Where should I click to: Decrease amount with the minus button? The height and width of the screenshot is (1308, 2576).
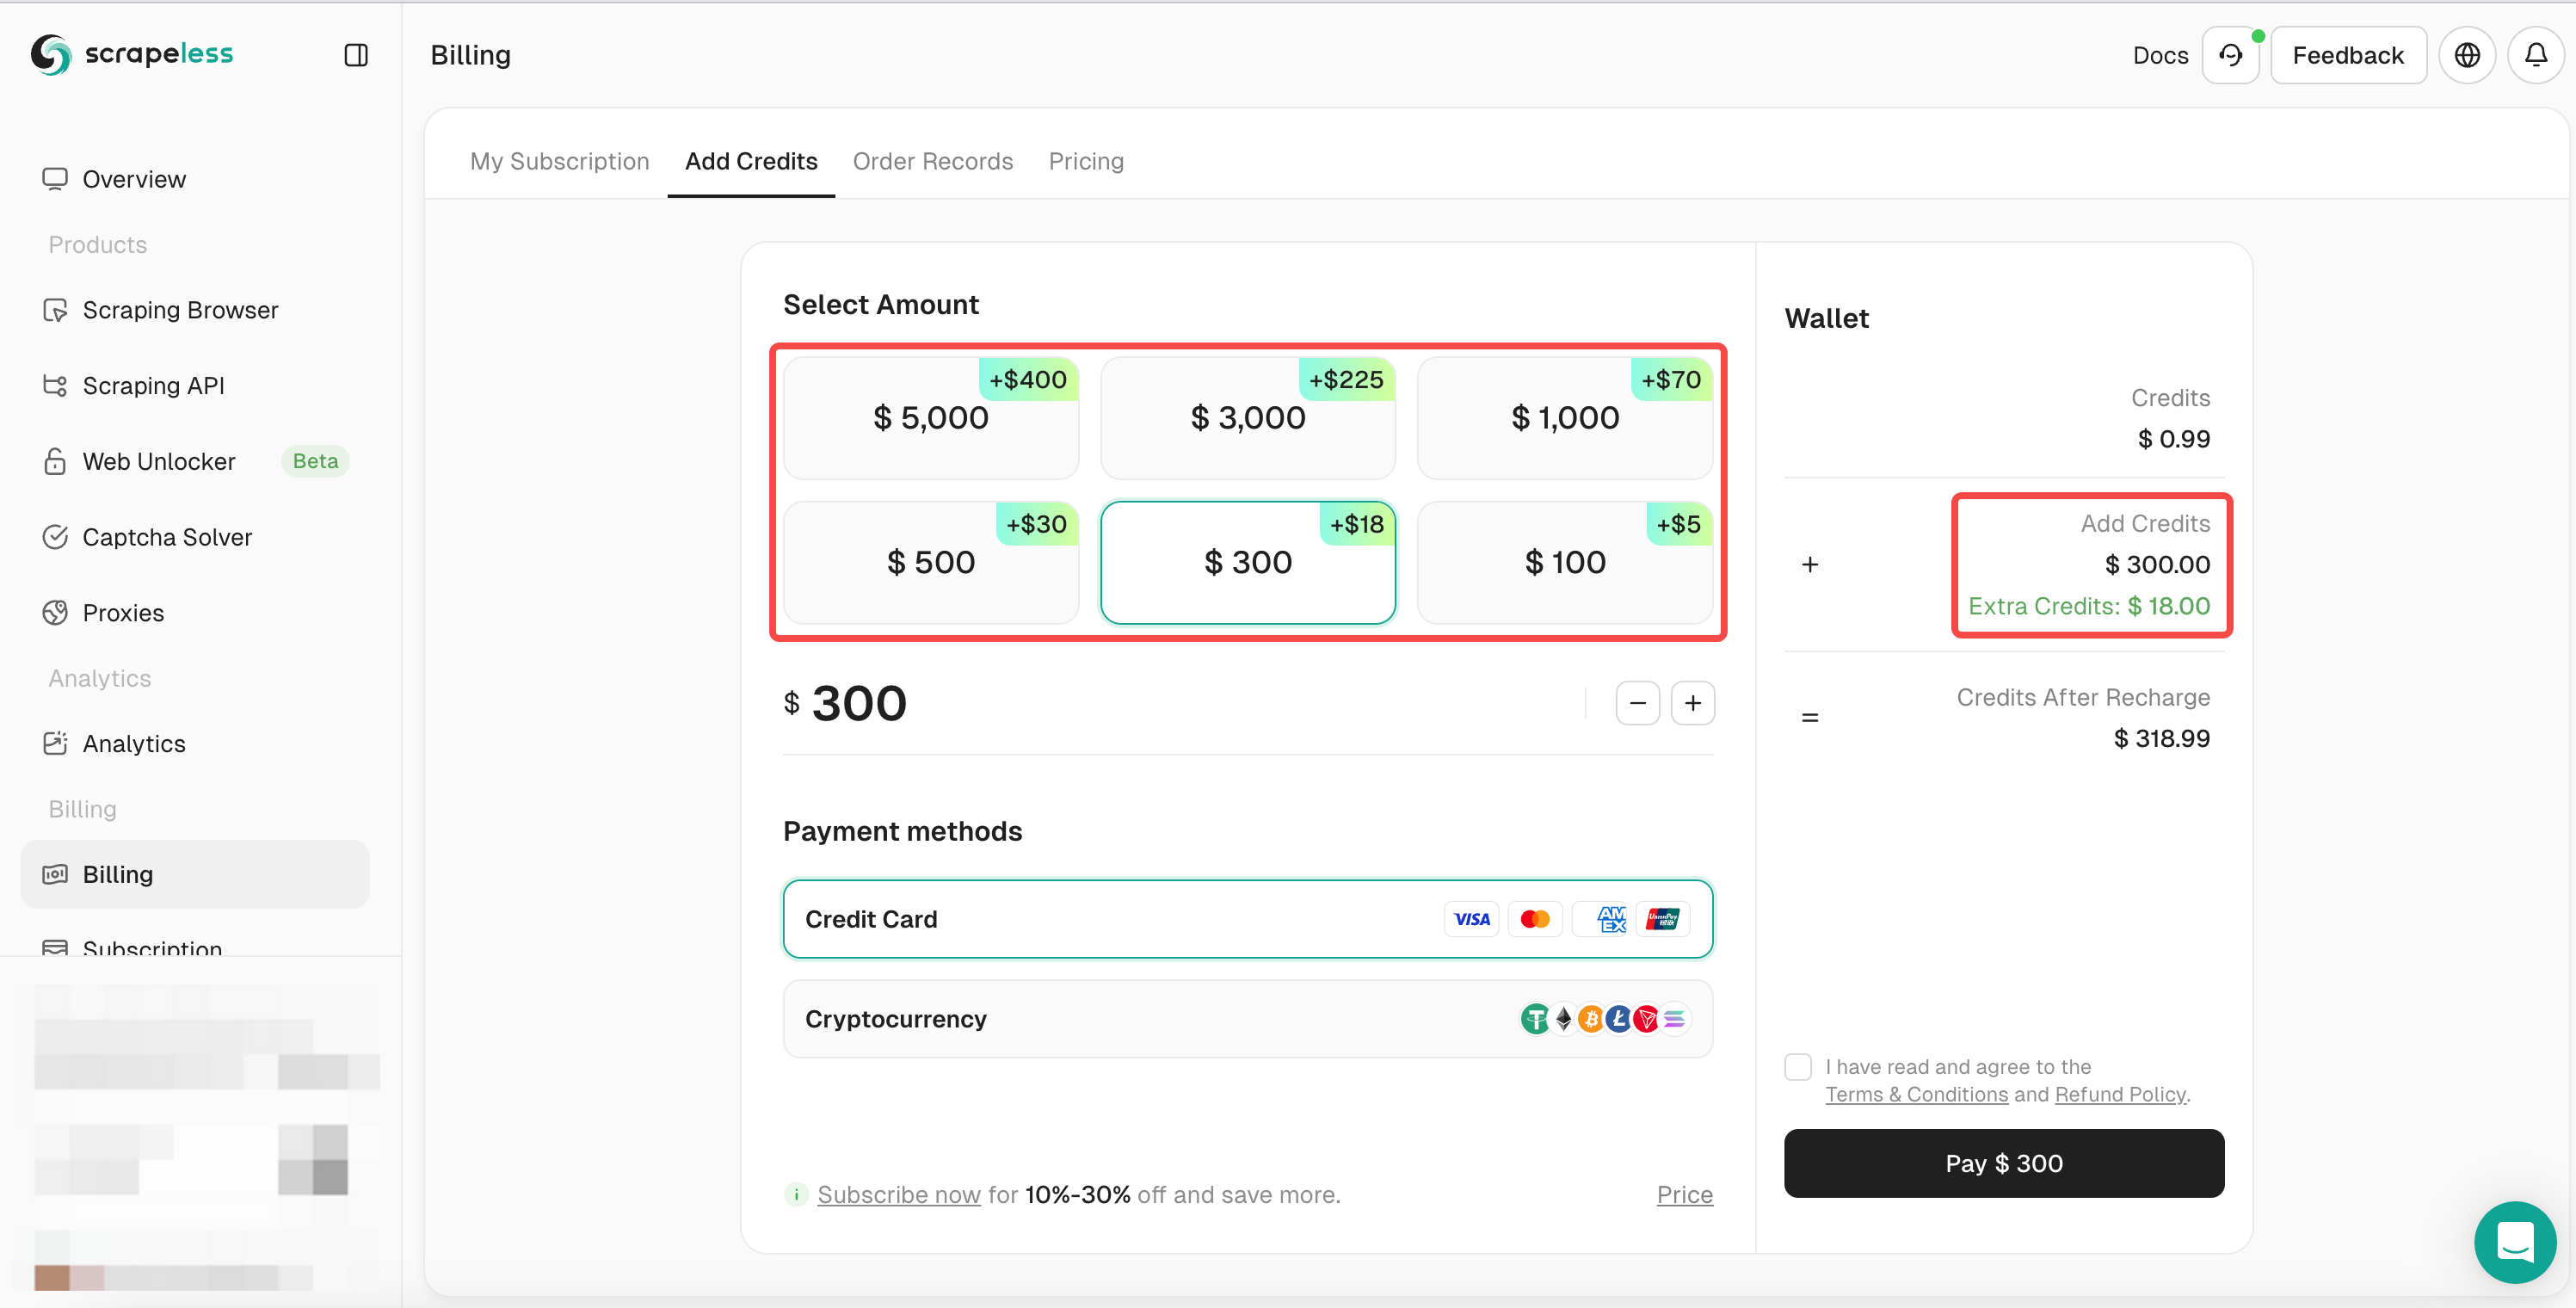tap(1637, 703)
